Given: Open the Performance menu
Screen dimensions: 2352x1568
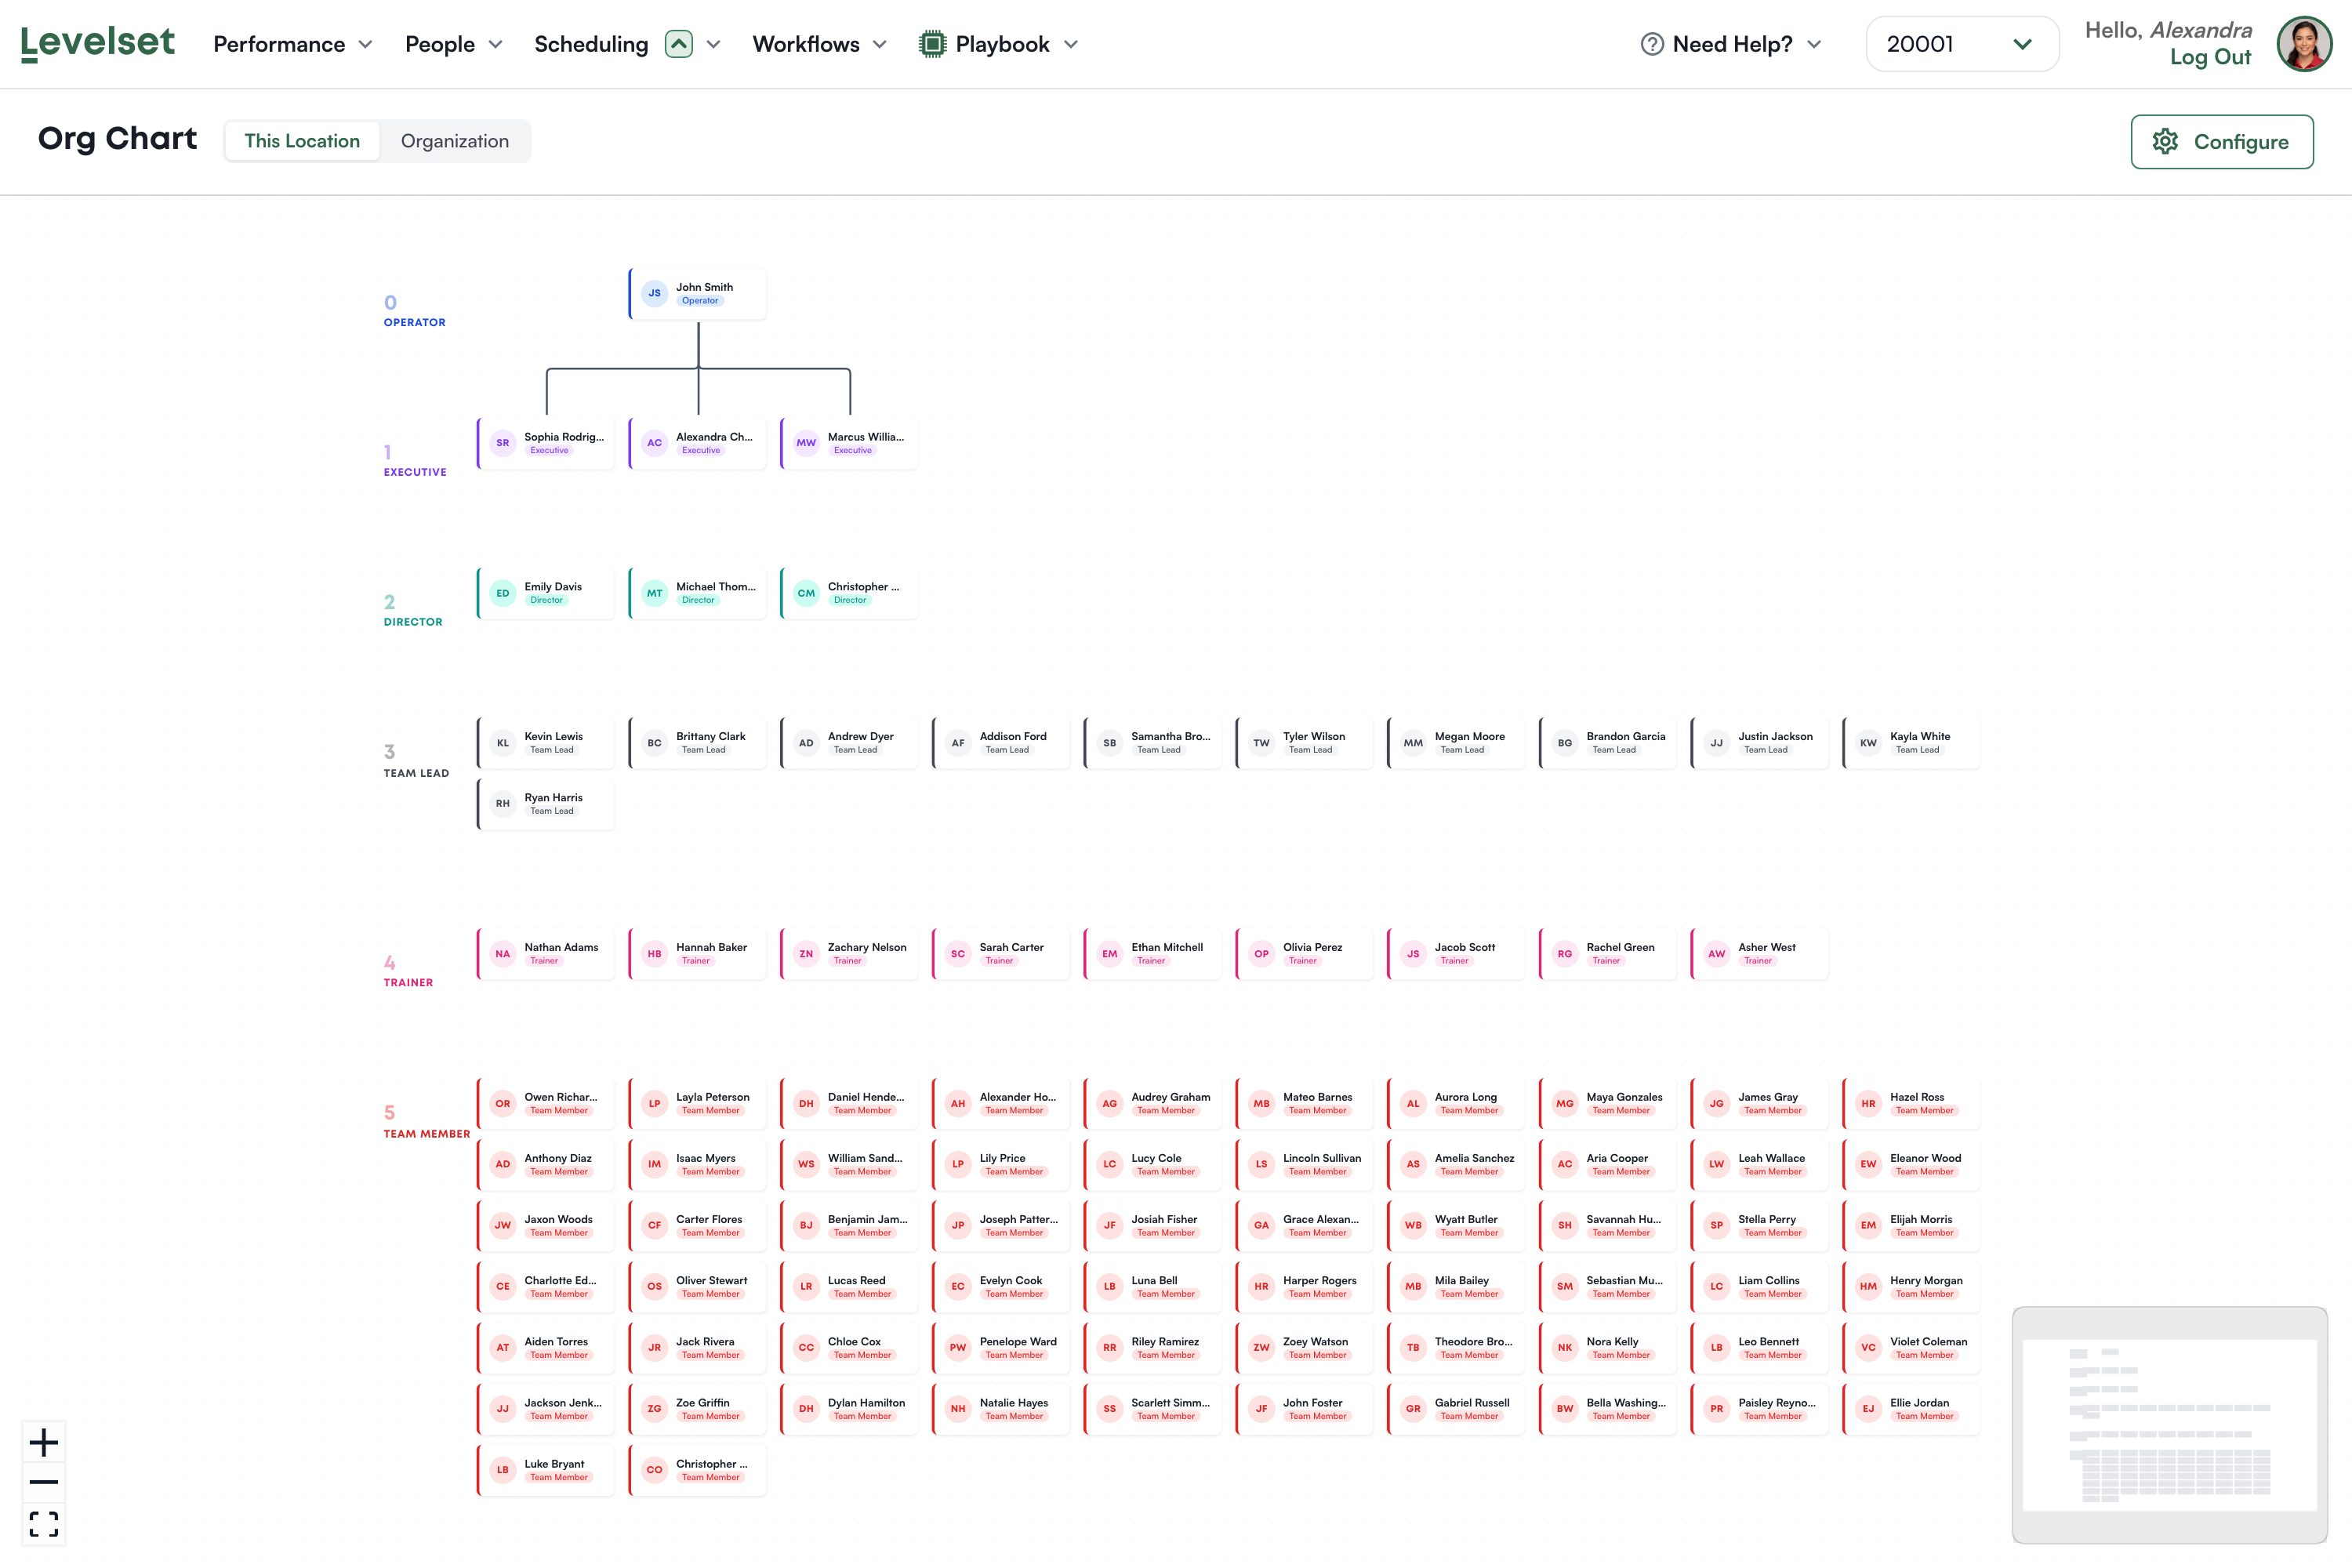Looking at the screenshot, I should tap(279, 44).
